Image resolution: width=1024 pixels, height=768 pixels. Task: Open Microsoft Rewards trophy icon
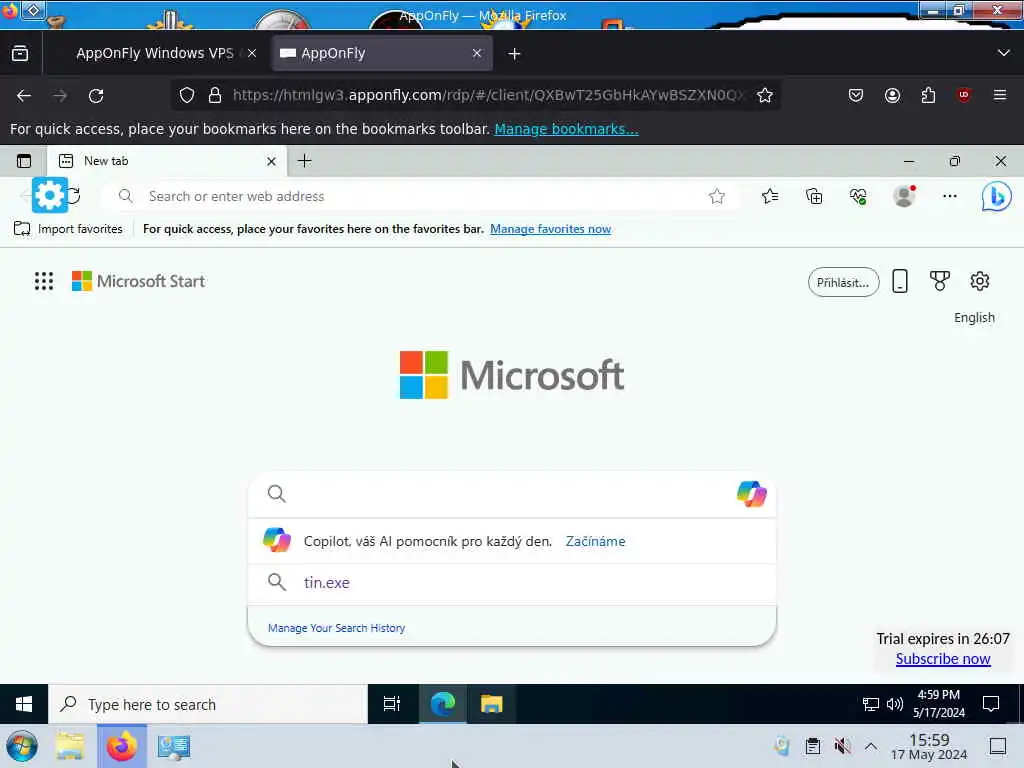point(939,281)
